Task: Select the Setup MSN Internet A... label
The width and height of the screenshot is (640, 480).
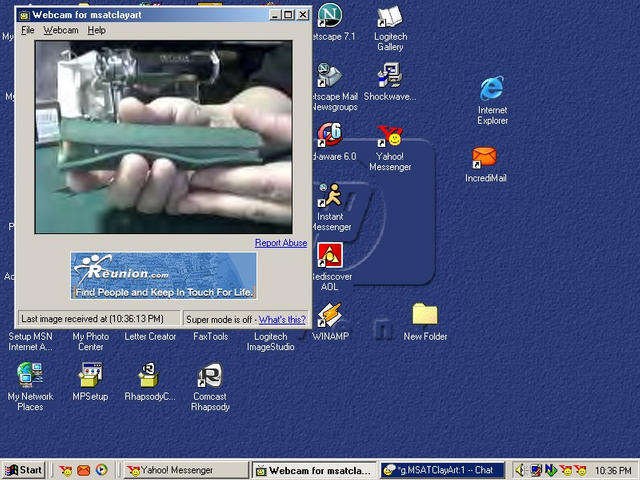Action: (x=30, y=342)
